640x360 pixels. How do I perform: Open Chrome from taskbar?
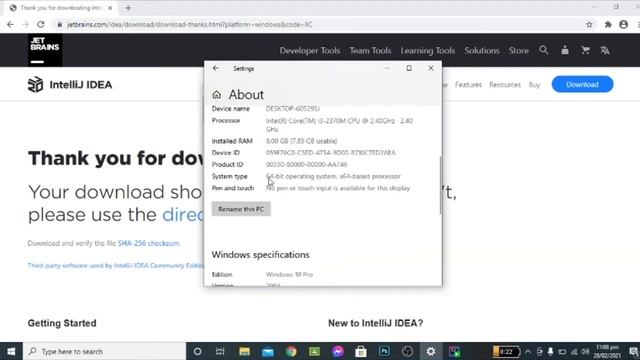coord(291,351)
